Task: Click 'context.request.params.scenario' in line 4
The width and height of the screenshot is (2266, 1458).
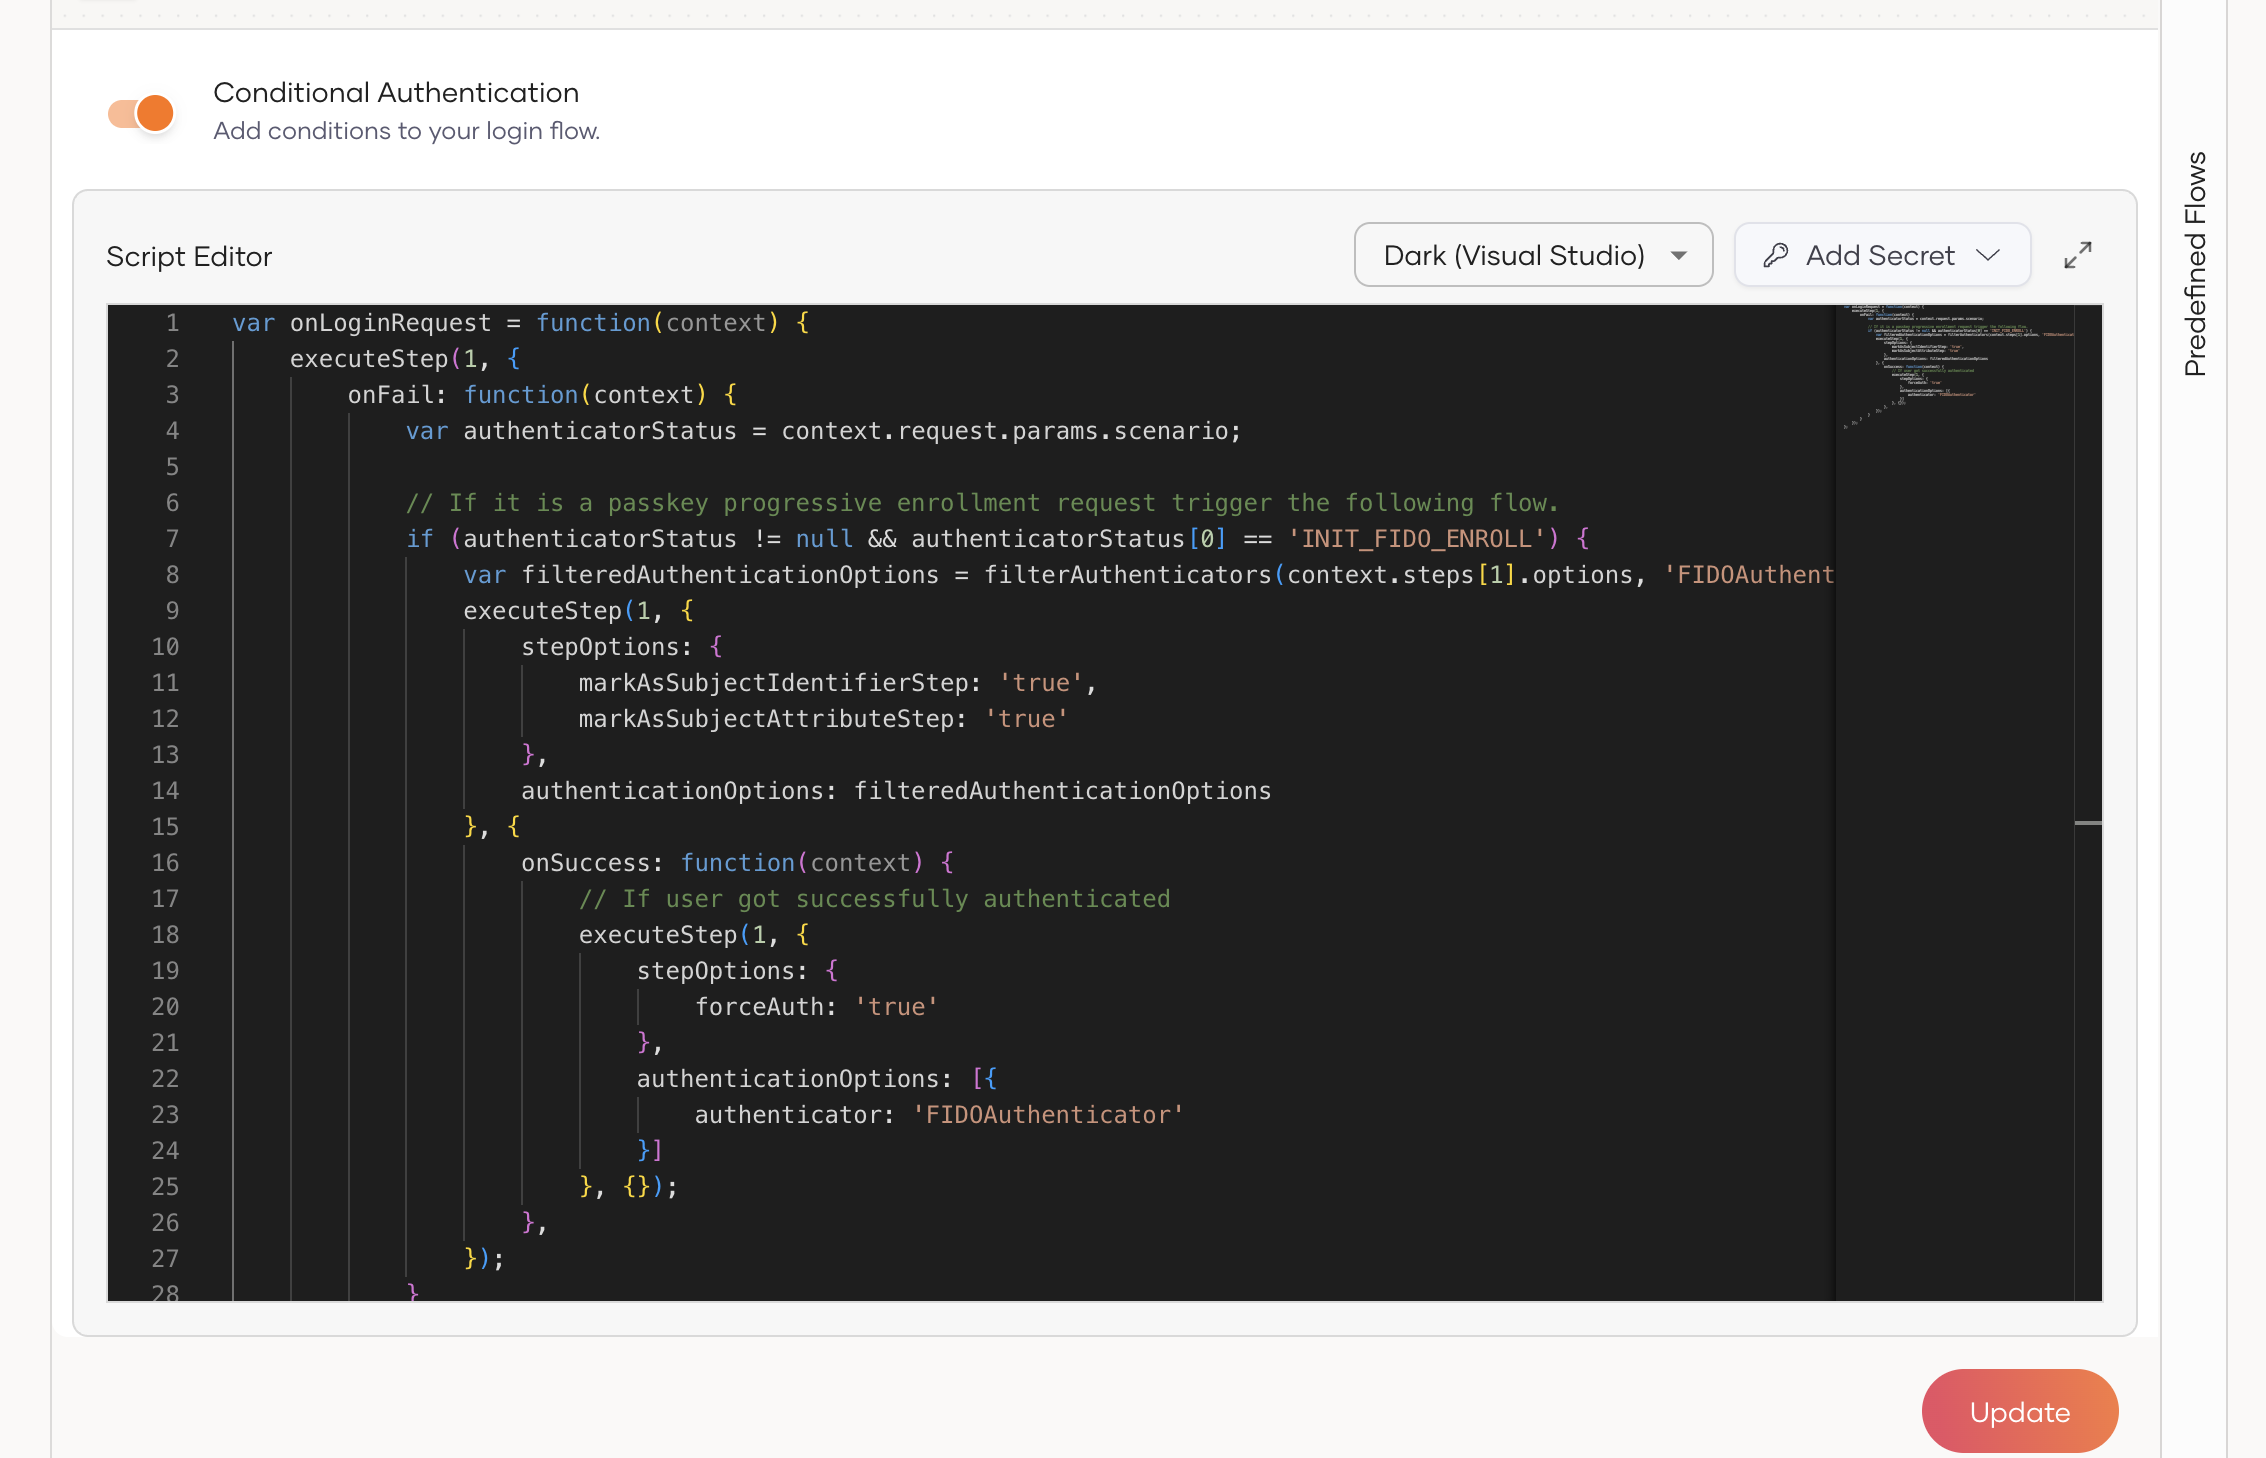Action: coord(1005,431)
